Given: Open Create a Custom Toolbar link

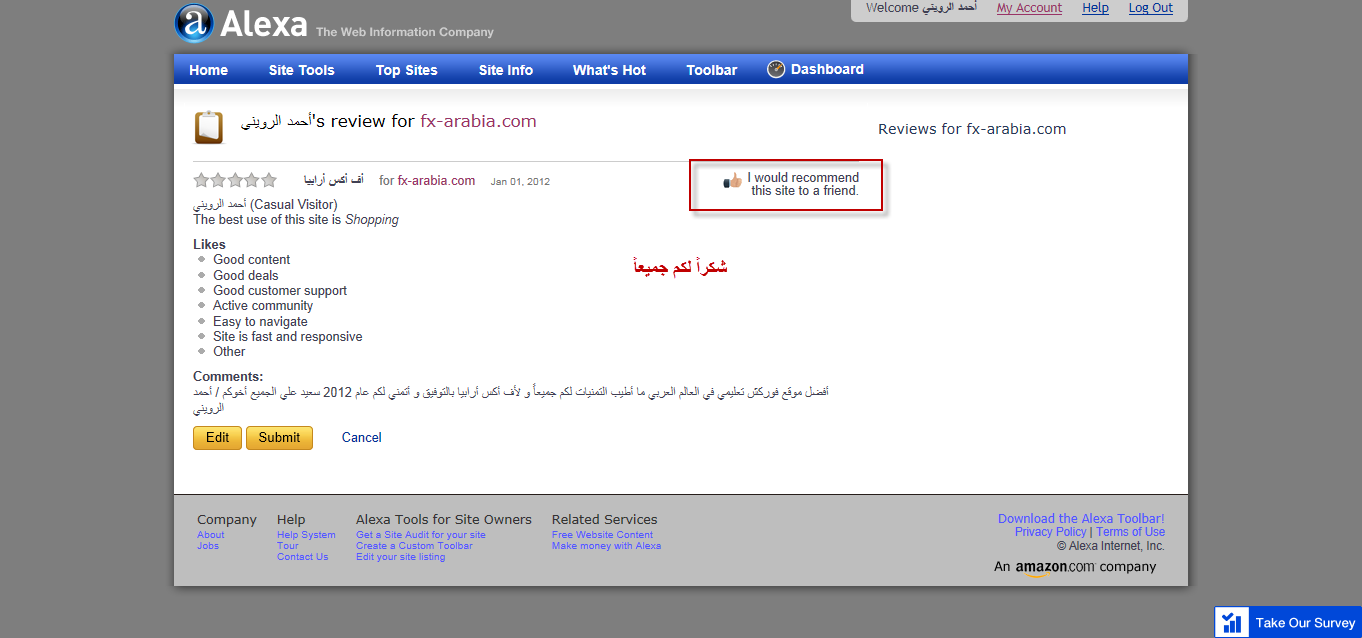Looking at the screenshot, I should 414,546.
